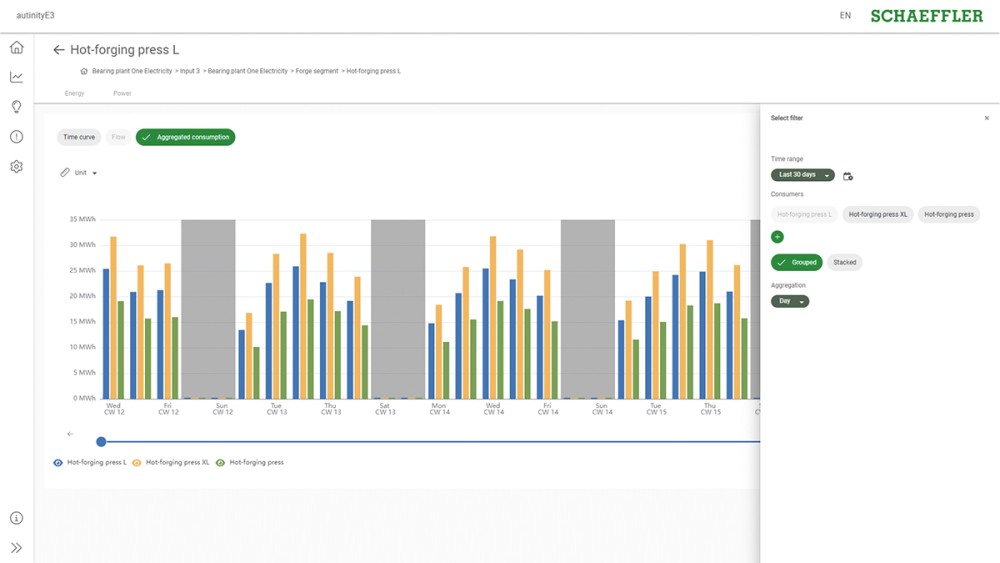Toggle visibility of Hot-forging press L series

58,463
